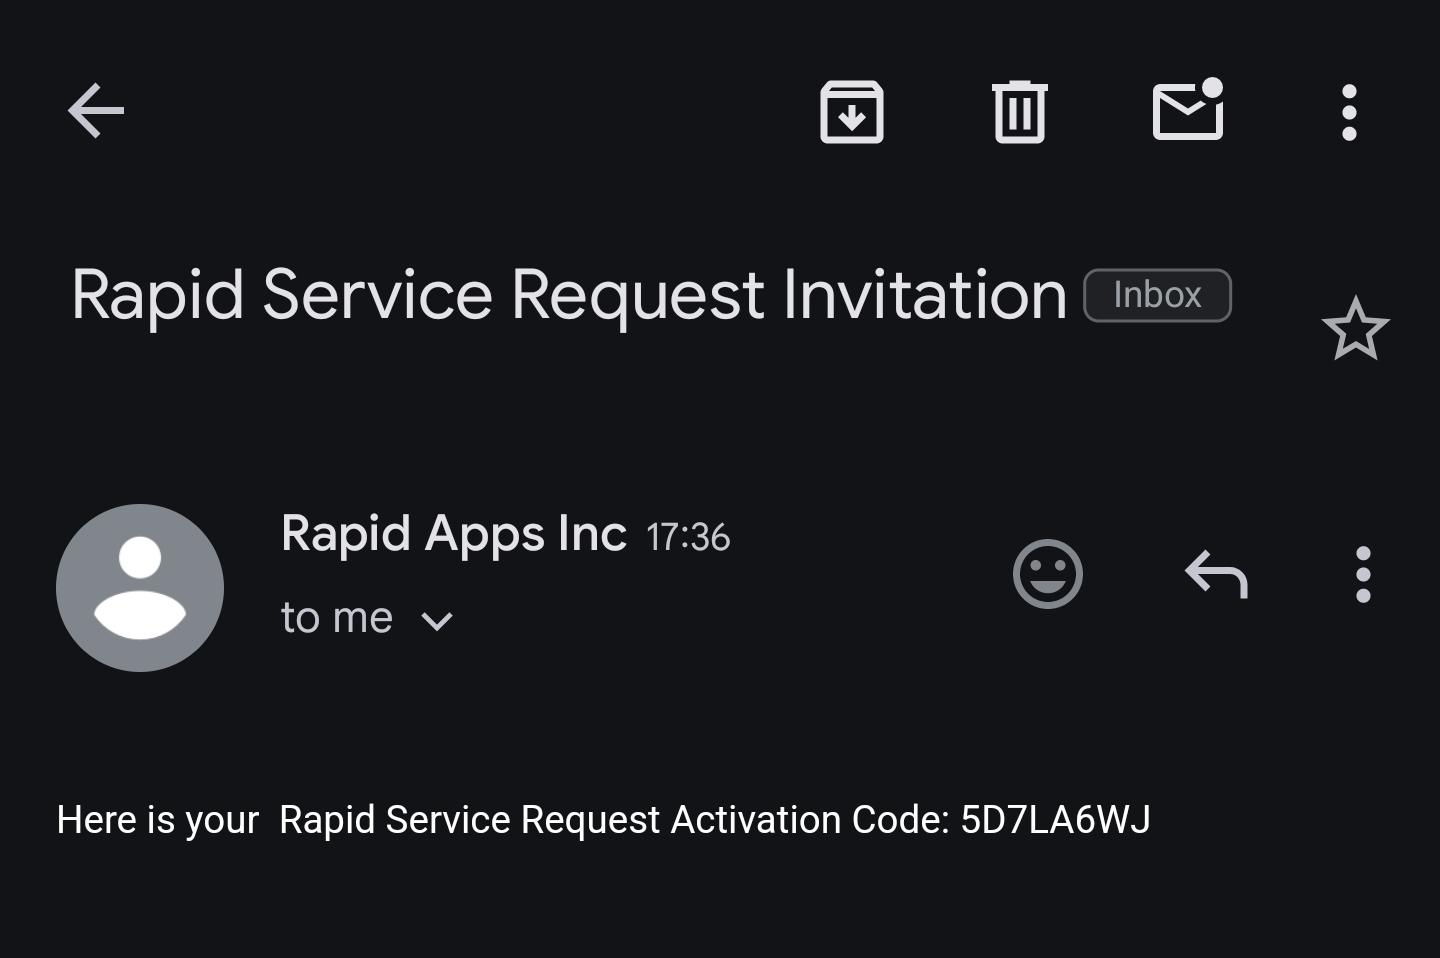Click the Inbox label chip
The image size is (1440, 958).
click(x=1157, y=296)
